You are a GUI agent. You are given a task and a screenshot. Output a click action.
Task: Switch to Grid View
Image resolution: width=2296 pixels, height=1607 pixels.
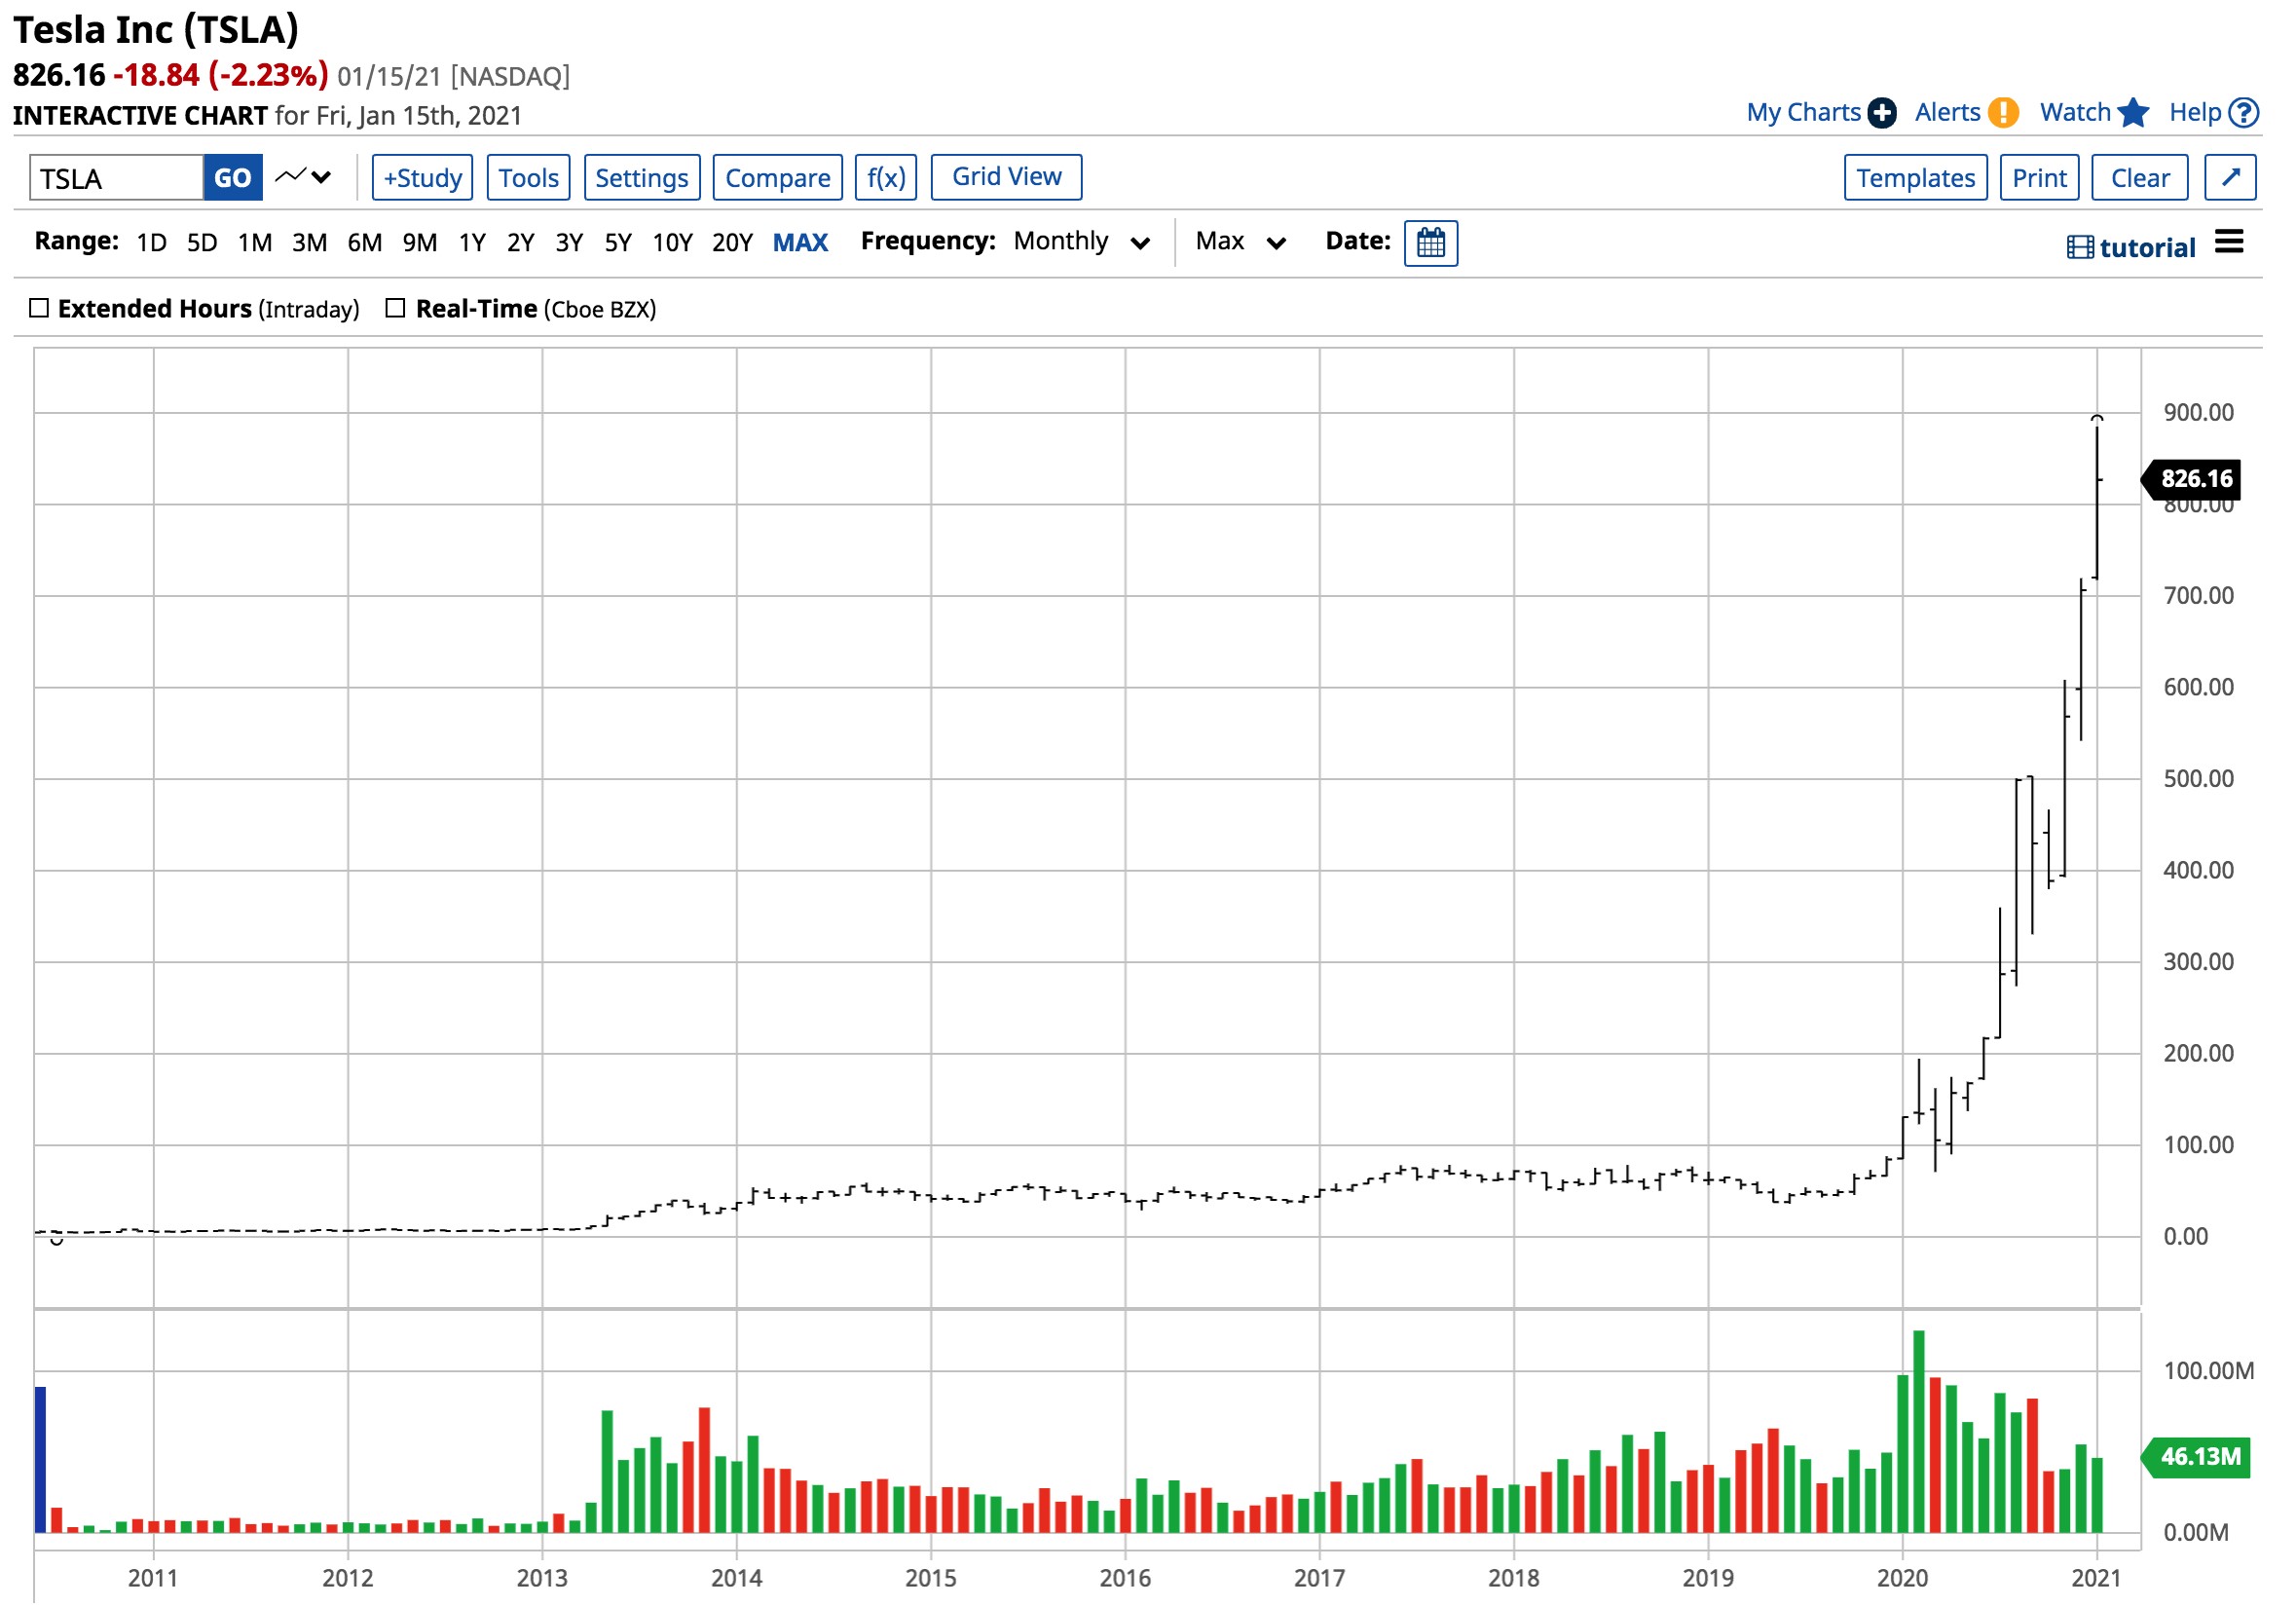(1006, 177)
